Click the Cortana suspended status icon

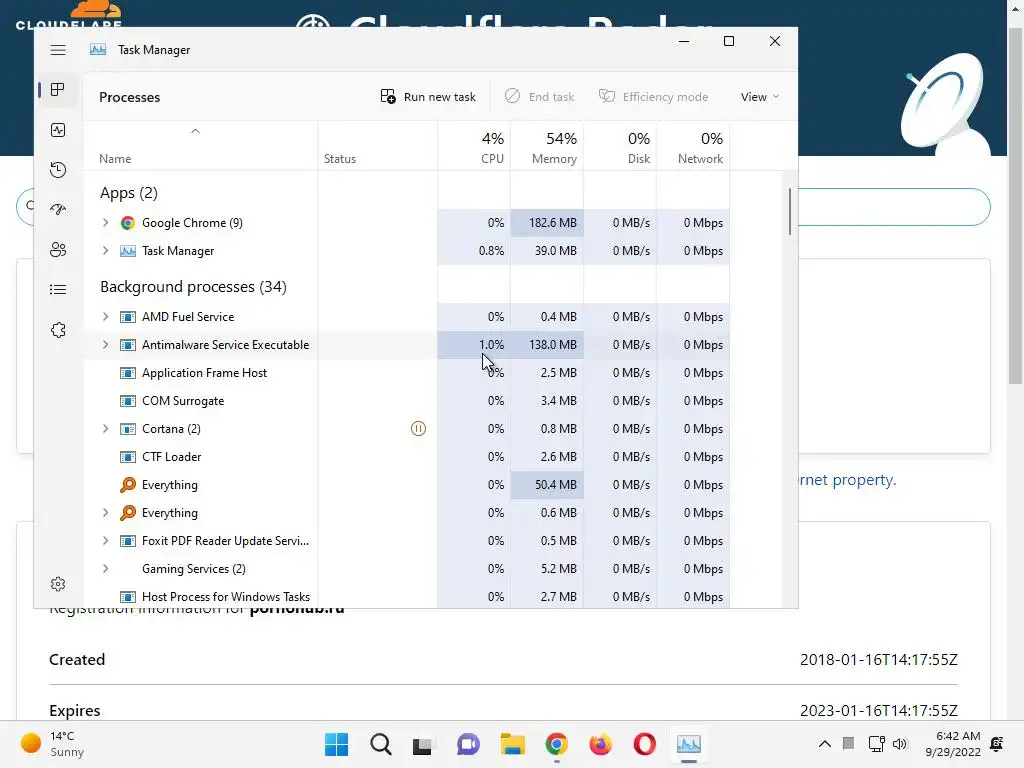click(418, 428)
